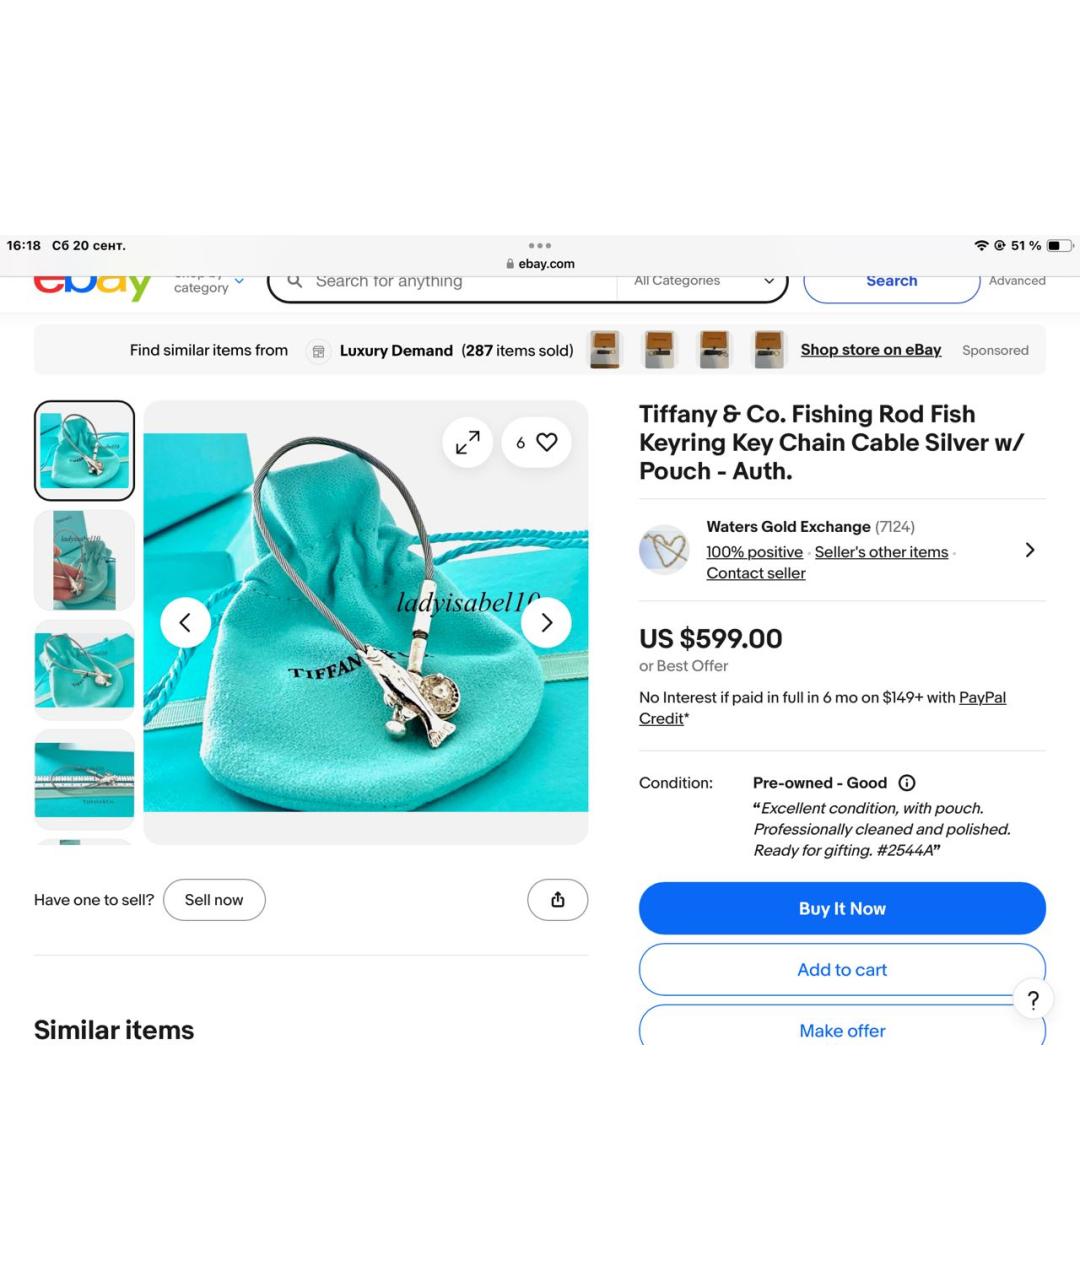Focus the Search for anything field

450,282
